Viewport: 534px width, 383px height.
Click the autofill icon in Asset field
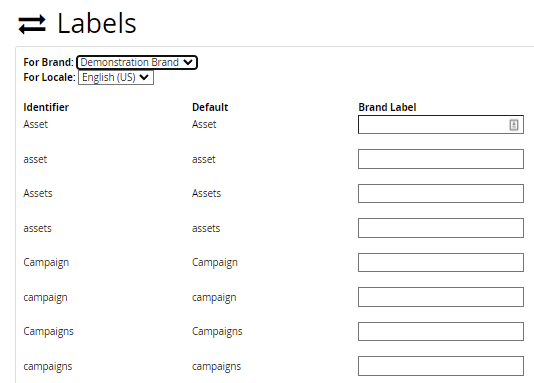pyautogui.click(x=514, y=125)
